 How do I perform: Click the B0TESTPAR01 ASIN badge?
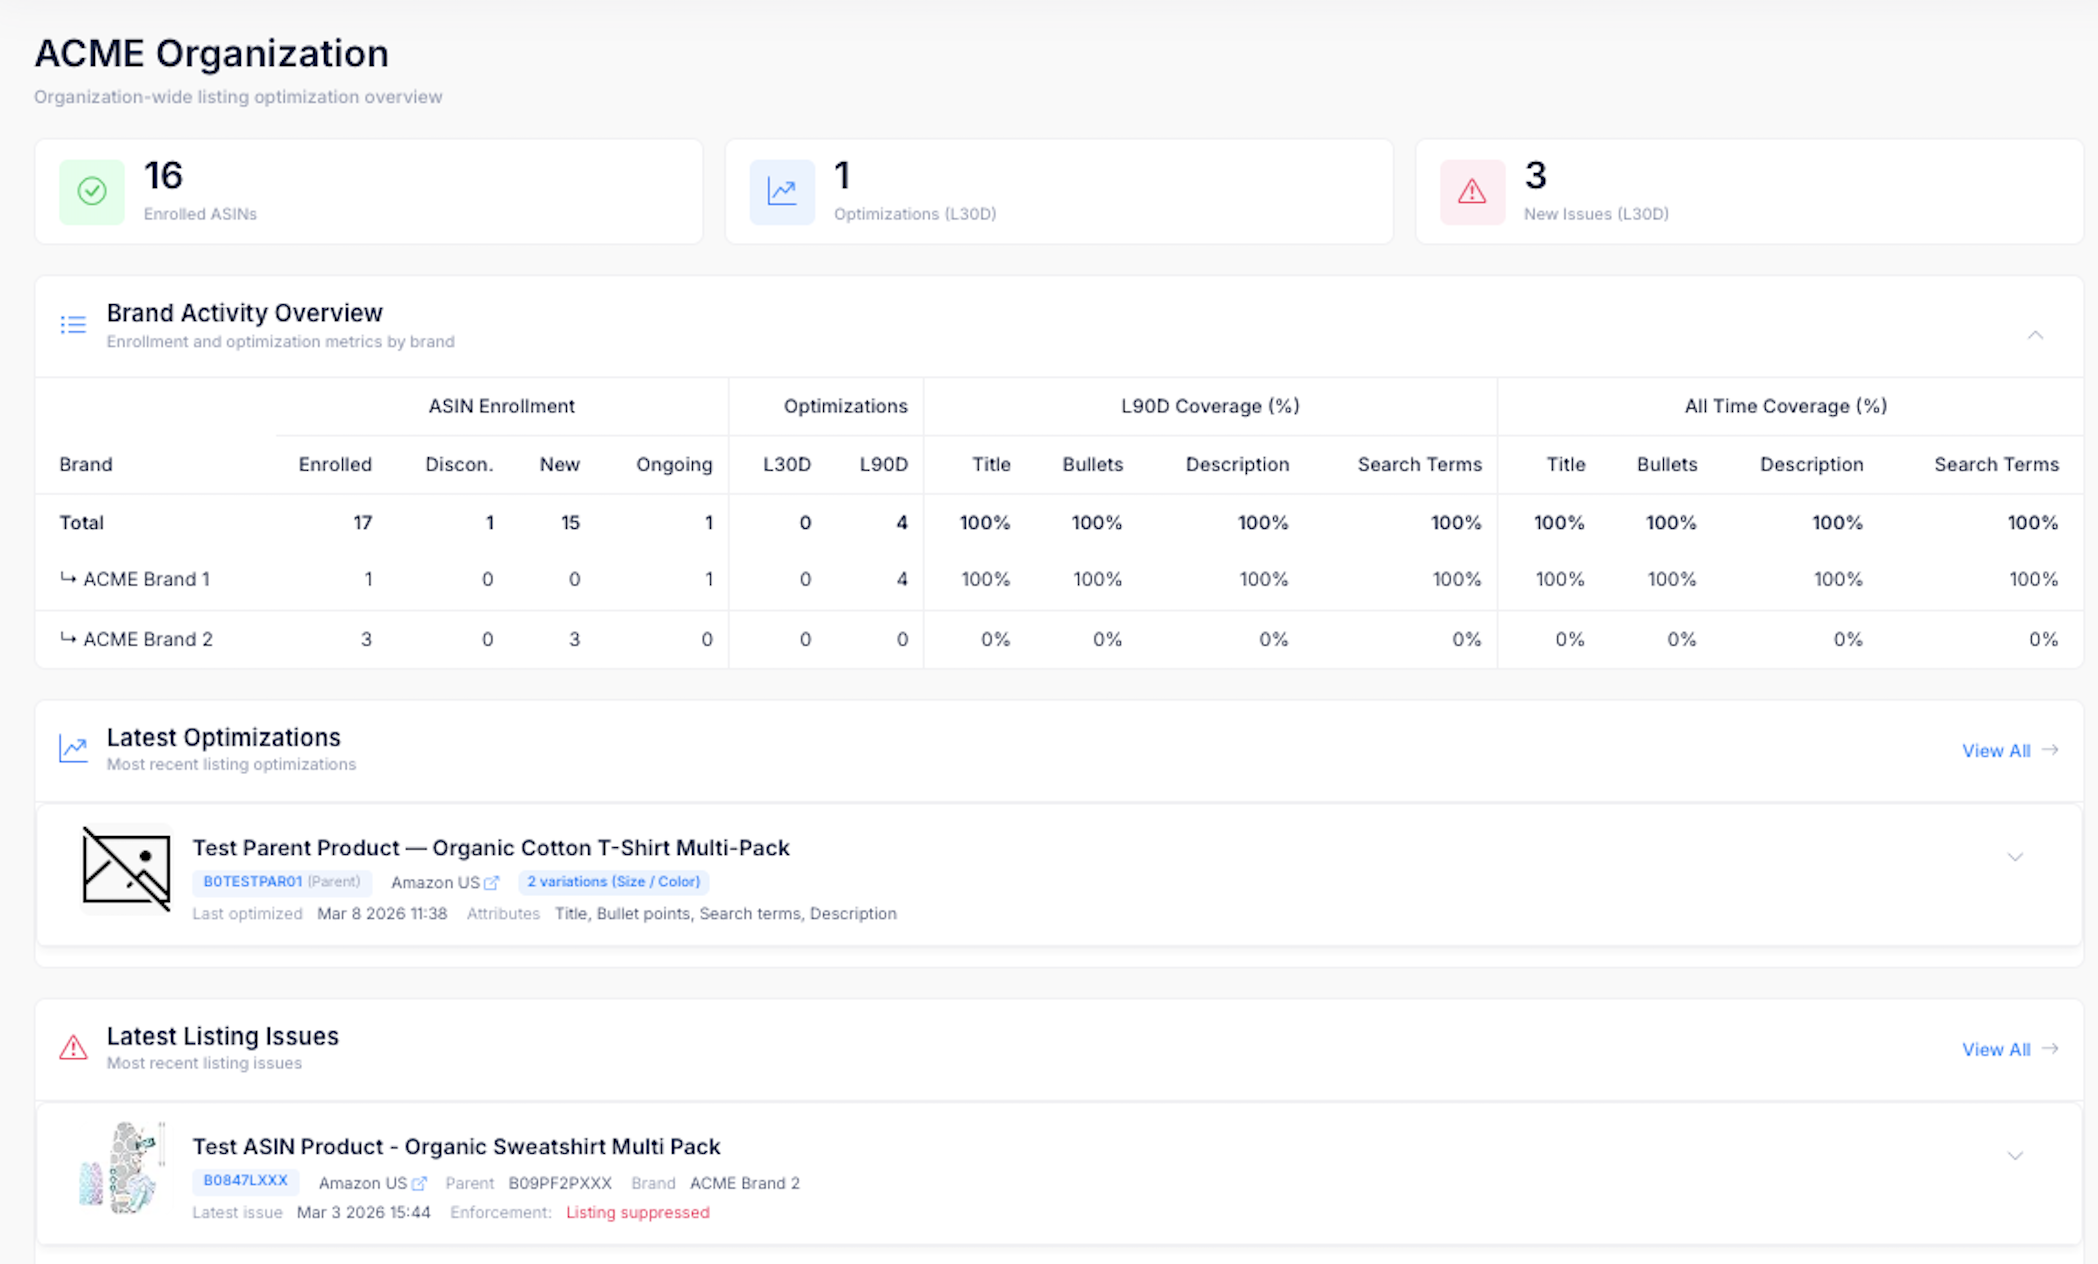[252, 882]
